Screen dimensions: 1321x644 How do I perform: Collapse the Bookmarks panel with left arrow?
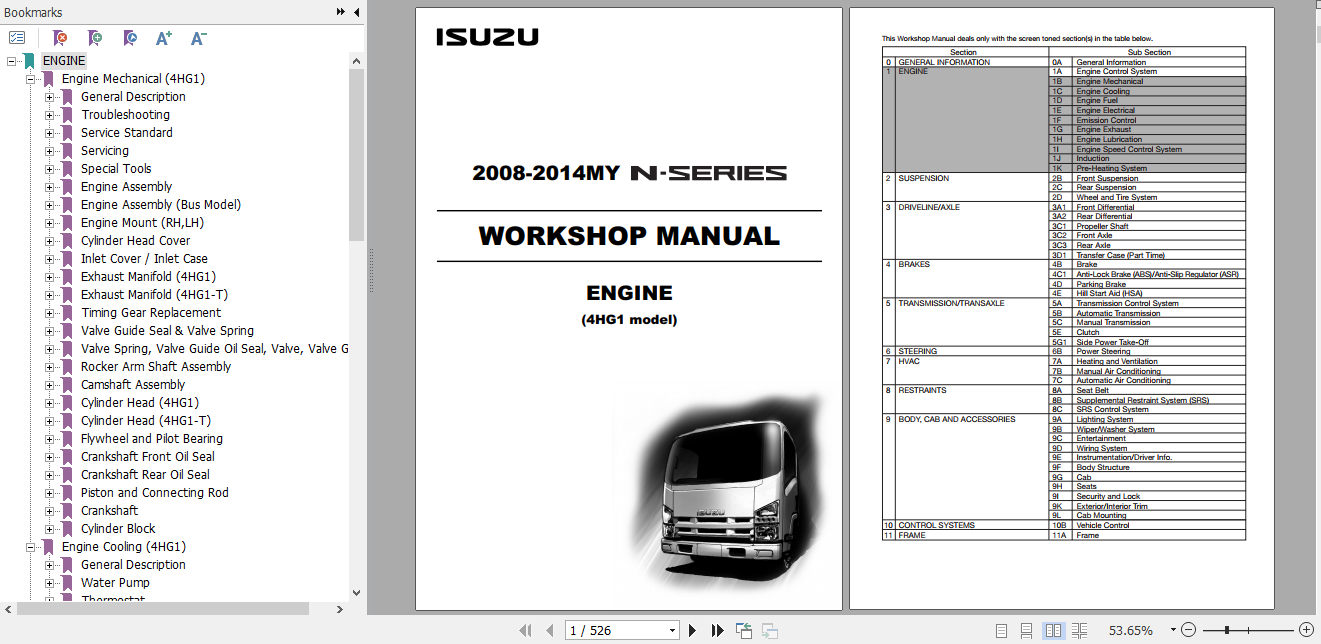coord(357,12)
